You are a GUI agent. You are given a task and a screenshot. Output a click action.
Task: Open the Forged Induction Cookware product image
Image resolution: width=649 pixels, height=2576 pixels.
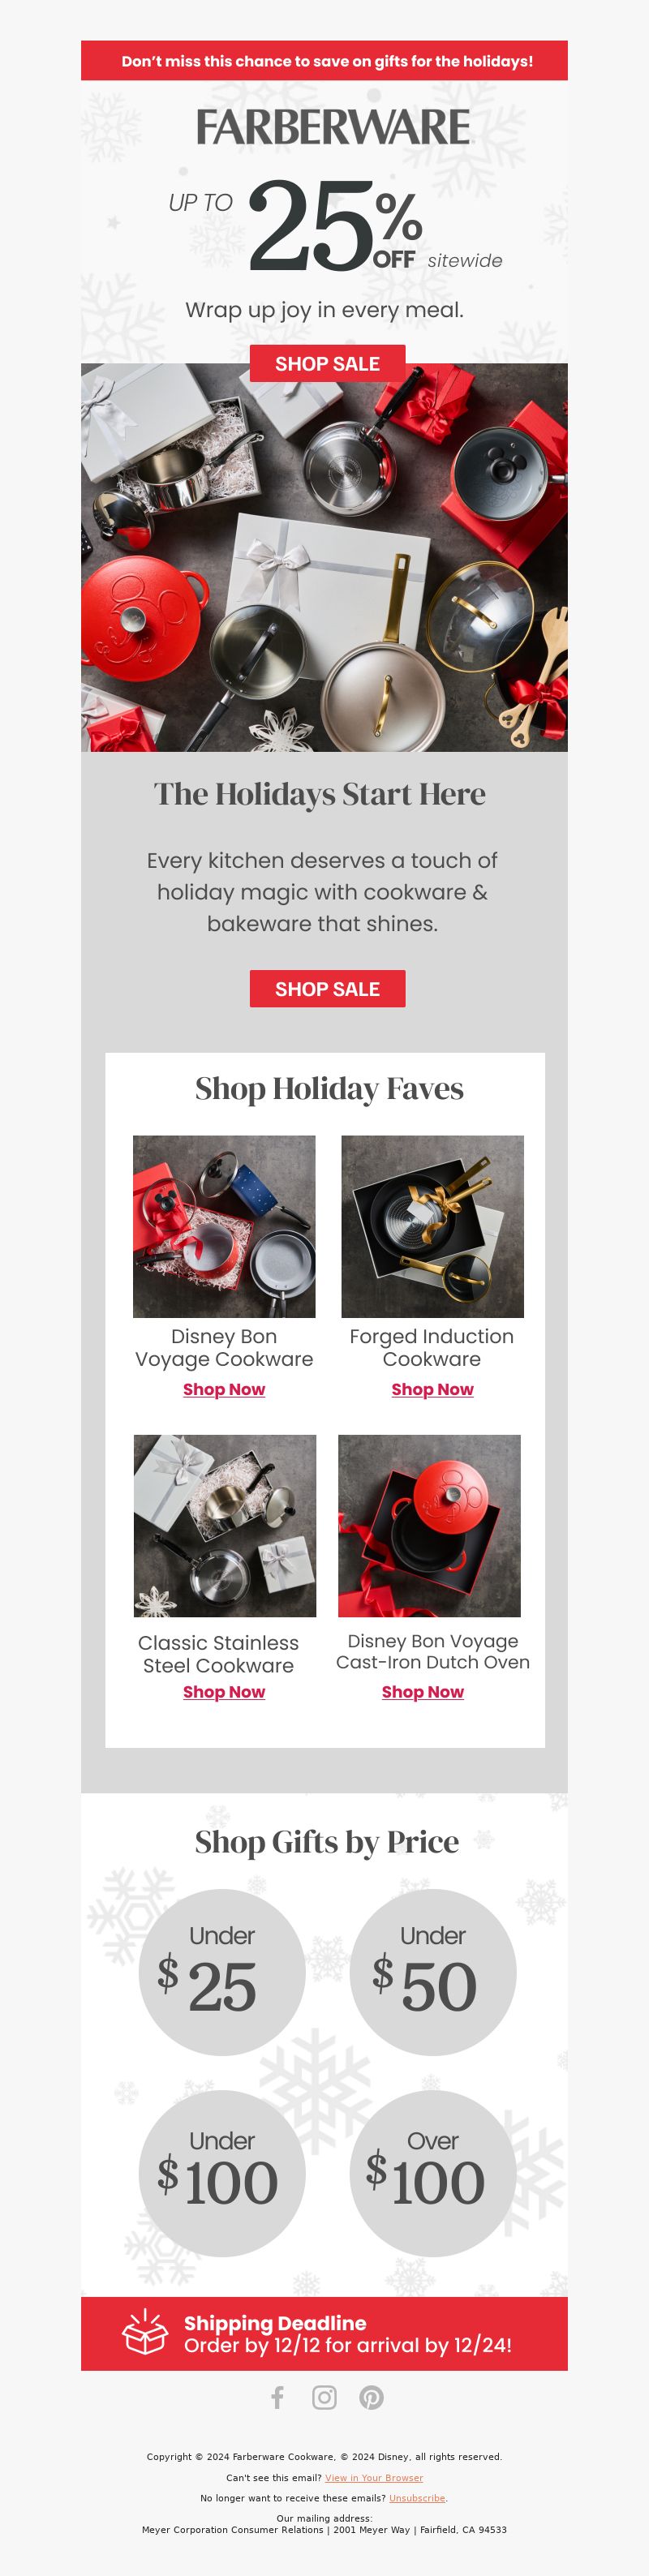pyautogui.click(x=432, y=1226)
